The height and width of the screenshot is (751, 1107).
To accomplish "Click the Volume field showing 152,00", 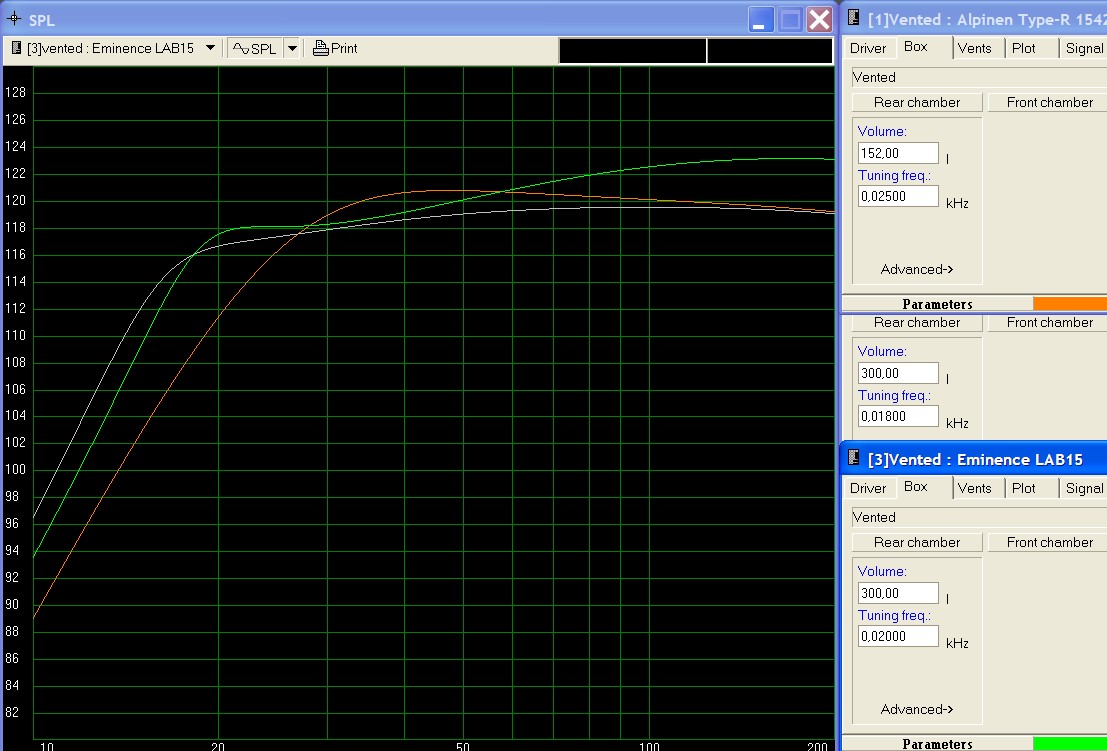I will pos(898,153).
